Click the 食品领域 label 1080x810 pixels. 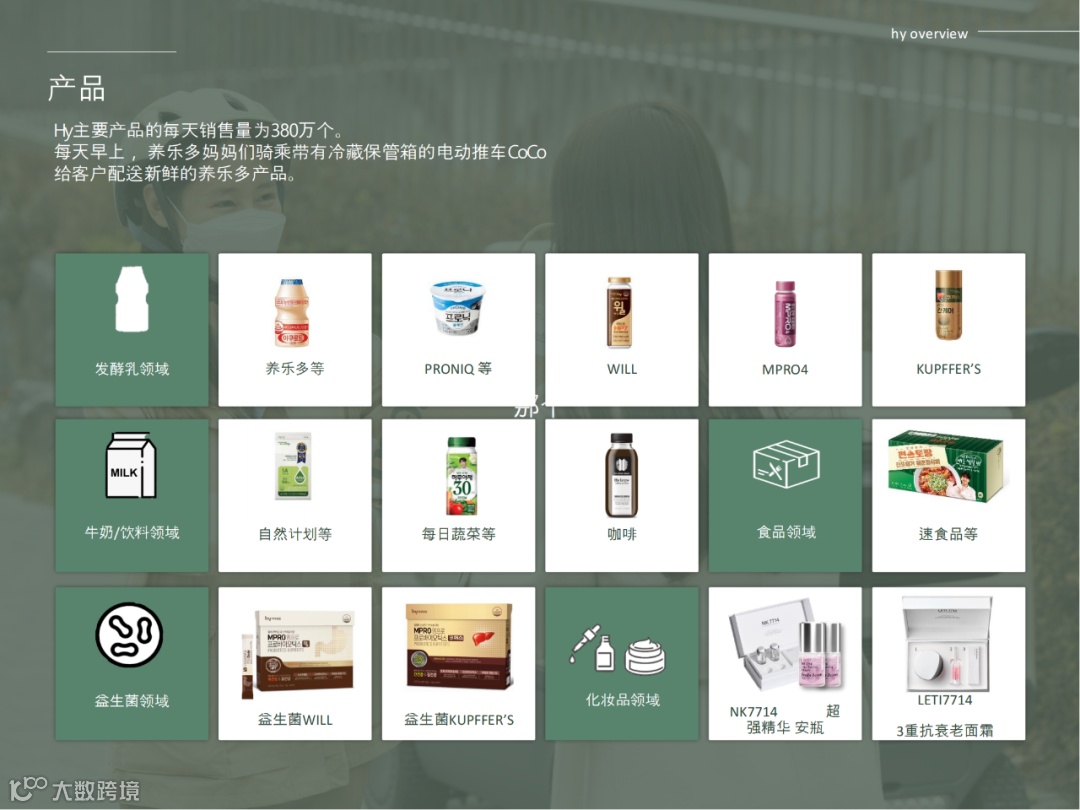coord(786,532)
